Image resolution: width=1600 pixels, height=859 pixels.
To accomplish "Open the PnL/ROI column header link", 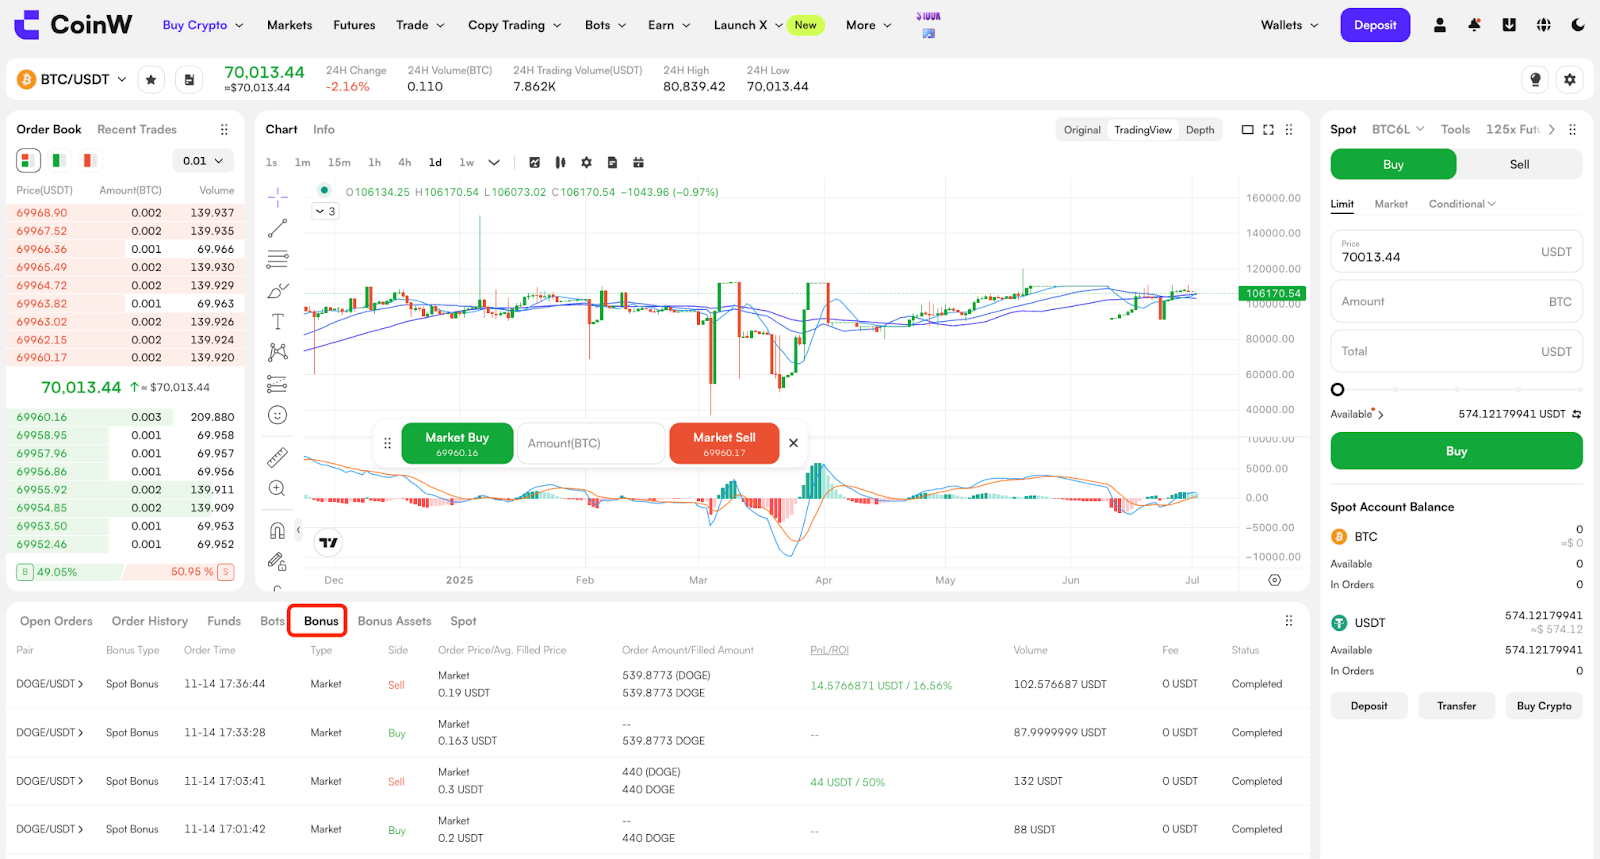I will pyautogui.click(x=829, y=650).
